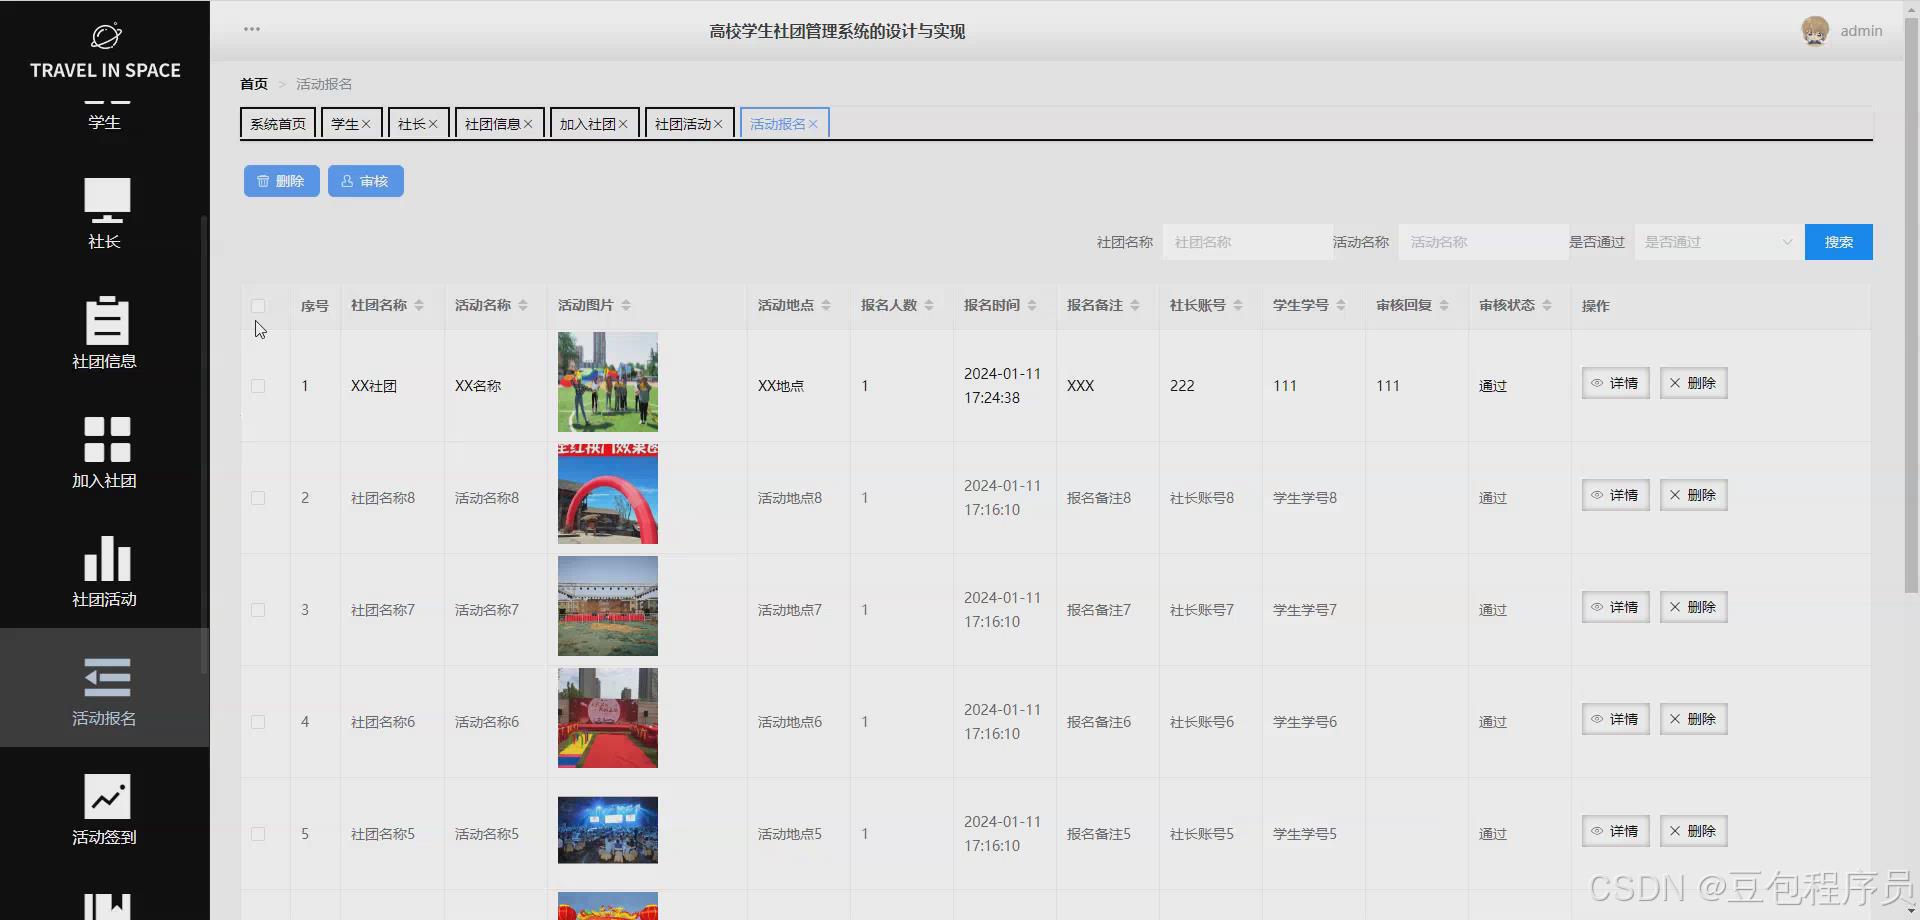Image resolution: width=1920 pixels, height=920 pixels.
Task: Toggle the select-all checkbox in the table header
Action: coord(258,306)
